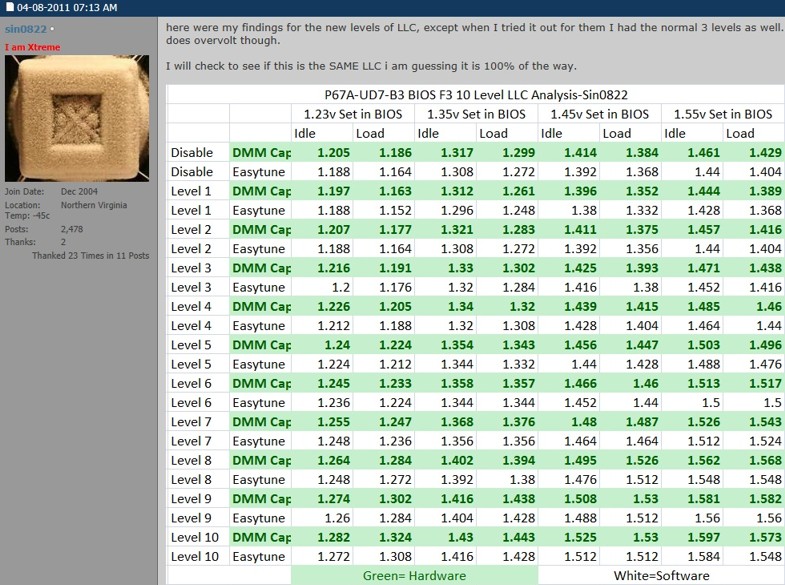Click the Temp: -45c line
Image resolution: width=785 pixels, height=585 pixels.
(x=27, y=216)
